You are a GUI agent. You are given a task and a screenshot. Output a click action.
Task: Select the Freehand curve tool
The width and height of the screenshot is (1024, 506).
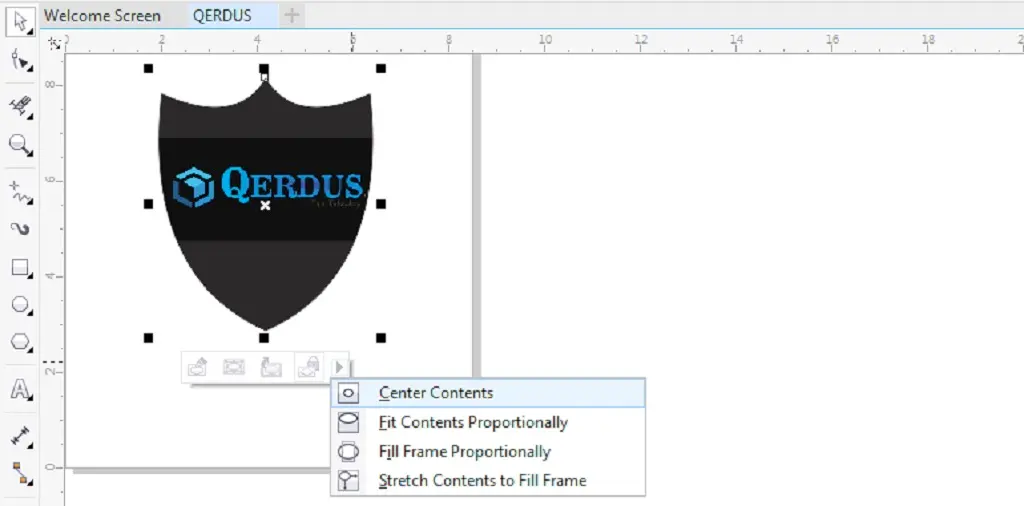pos(21,193)
